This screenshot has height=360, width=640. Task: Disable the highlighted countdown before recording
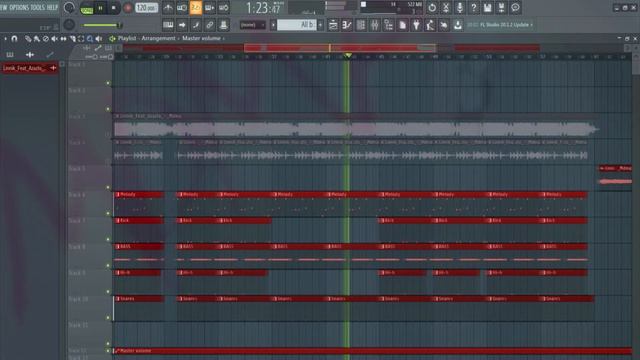click(x=196, y=7)
